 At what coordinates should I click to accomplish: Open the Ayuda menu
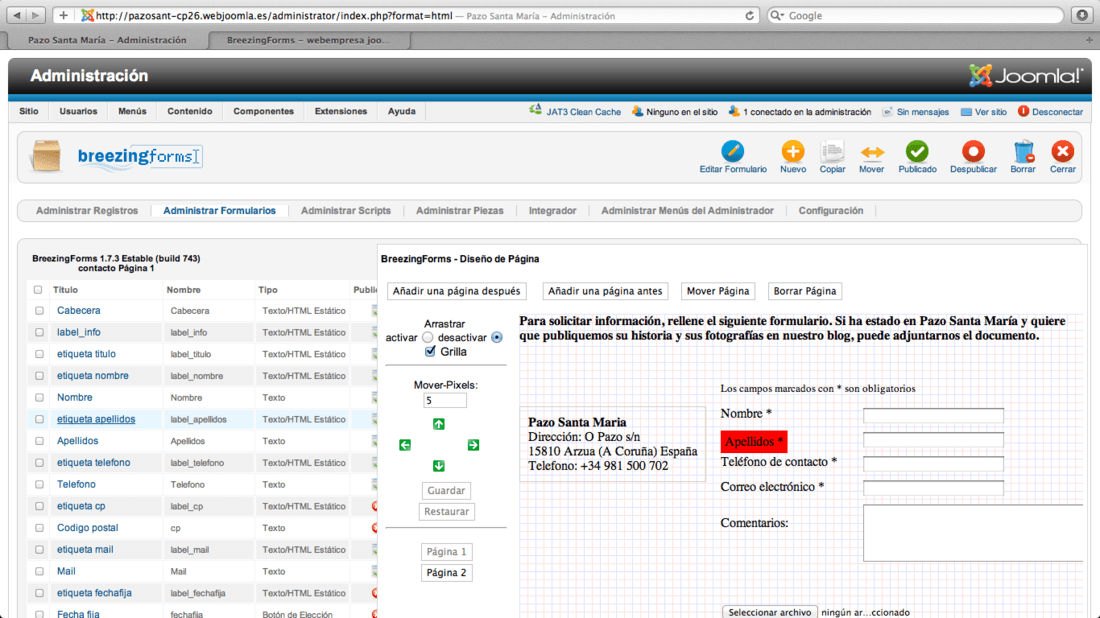pyautogui.click(x=401, y=112)
